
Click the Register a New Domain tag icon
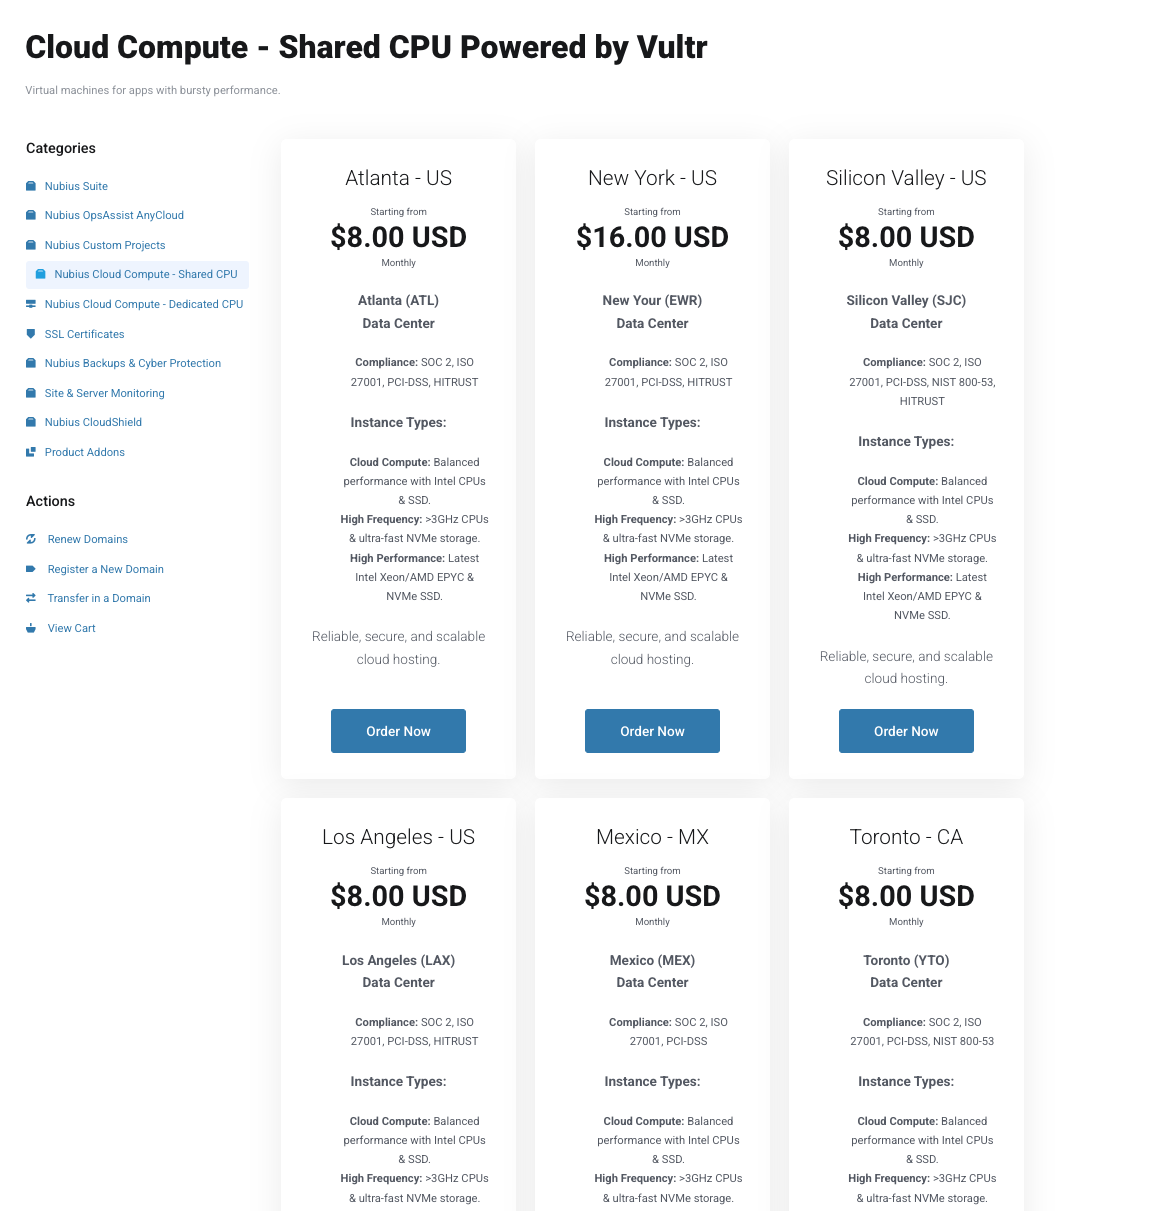[x=31, y=569]
